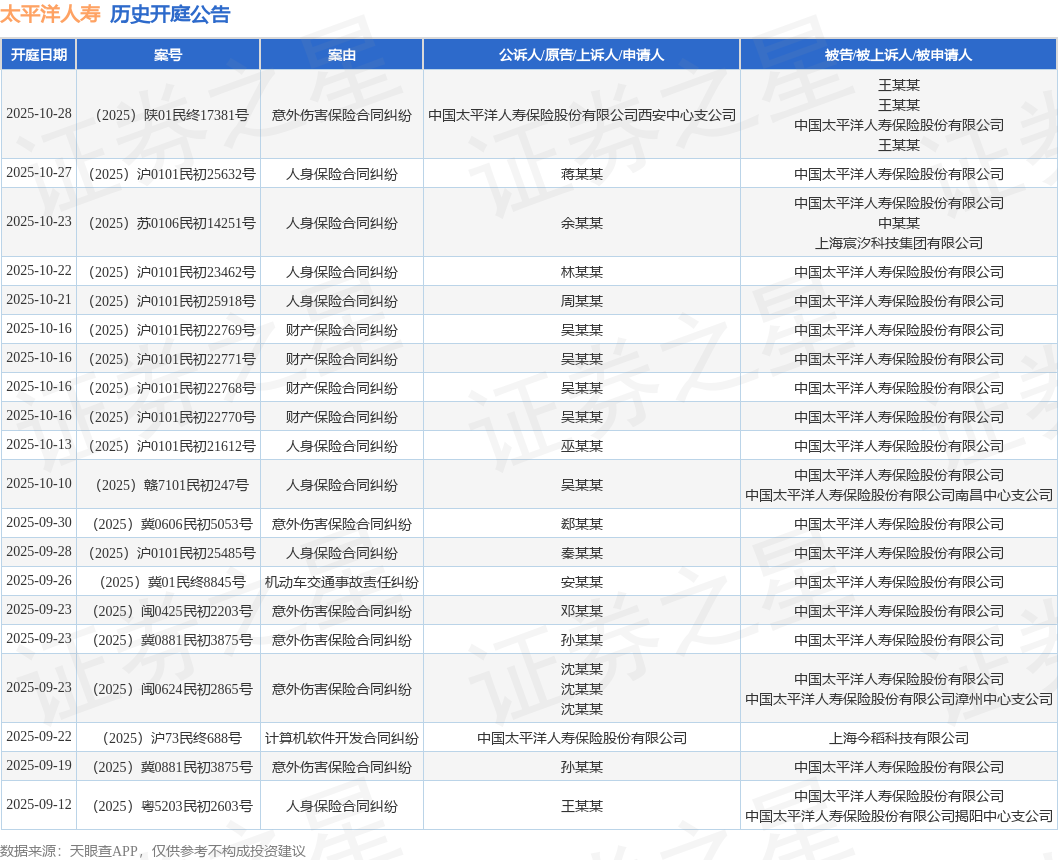Click the 开庭日期 column header
Image resolution: width=1058 pixels, height=860 pixels.
(38, 55)
